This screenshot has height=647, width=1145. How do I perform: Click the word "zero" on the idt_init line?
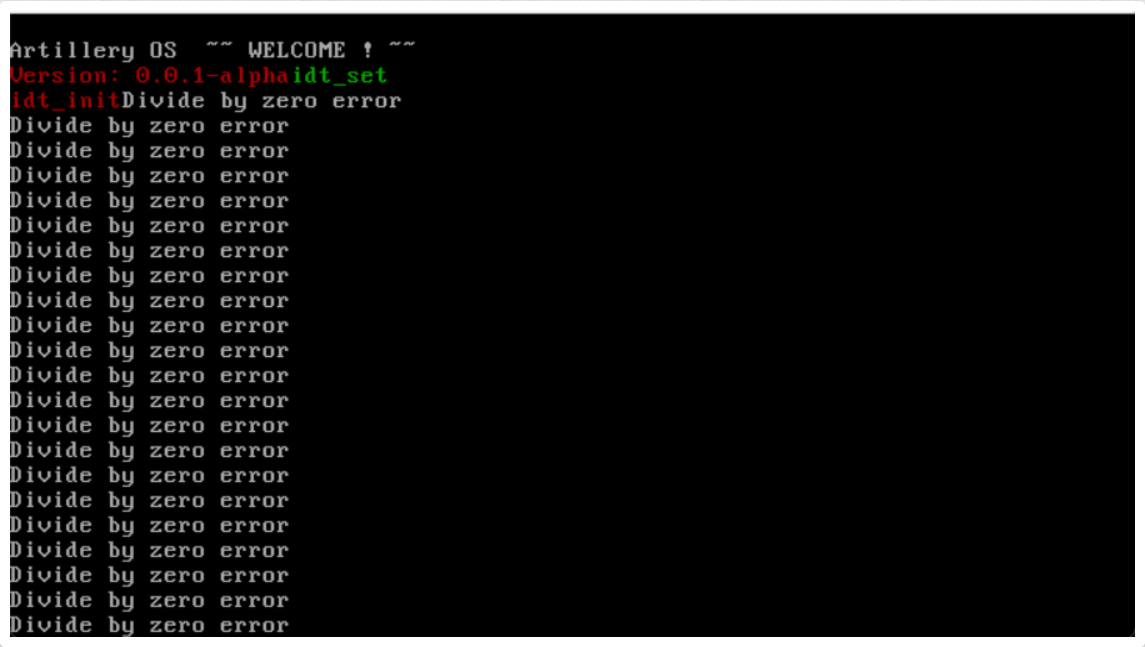[289, 102]
